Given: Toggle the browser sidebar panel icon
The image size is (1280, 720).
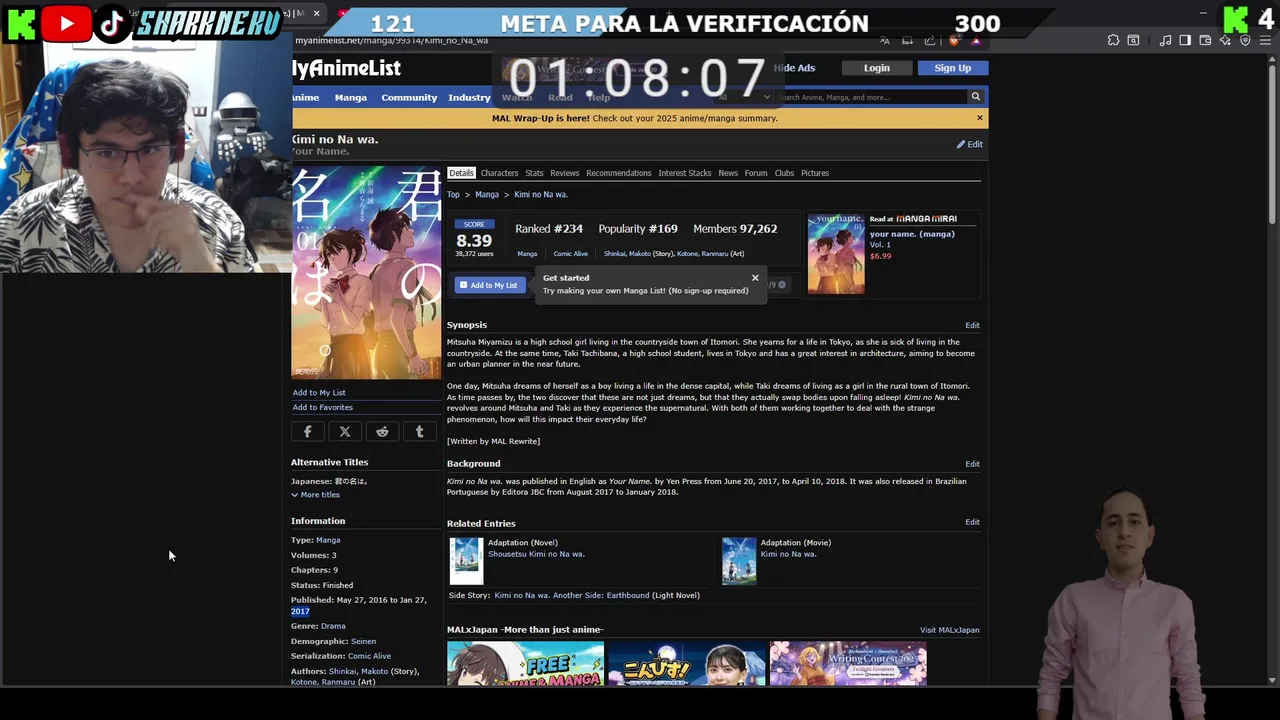Looking at the screenshot, I should [x=1185, y=40].
